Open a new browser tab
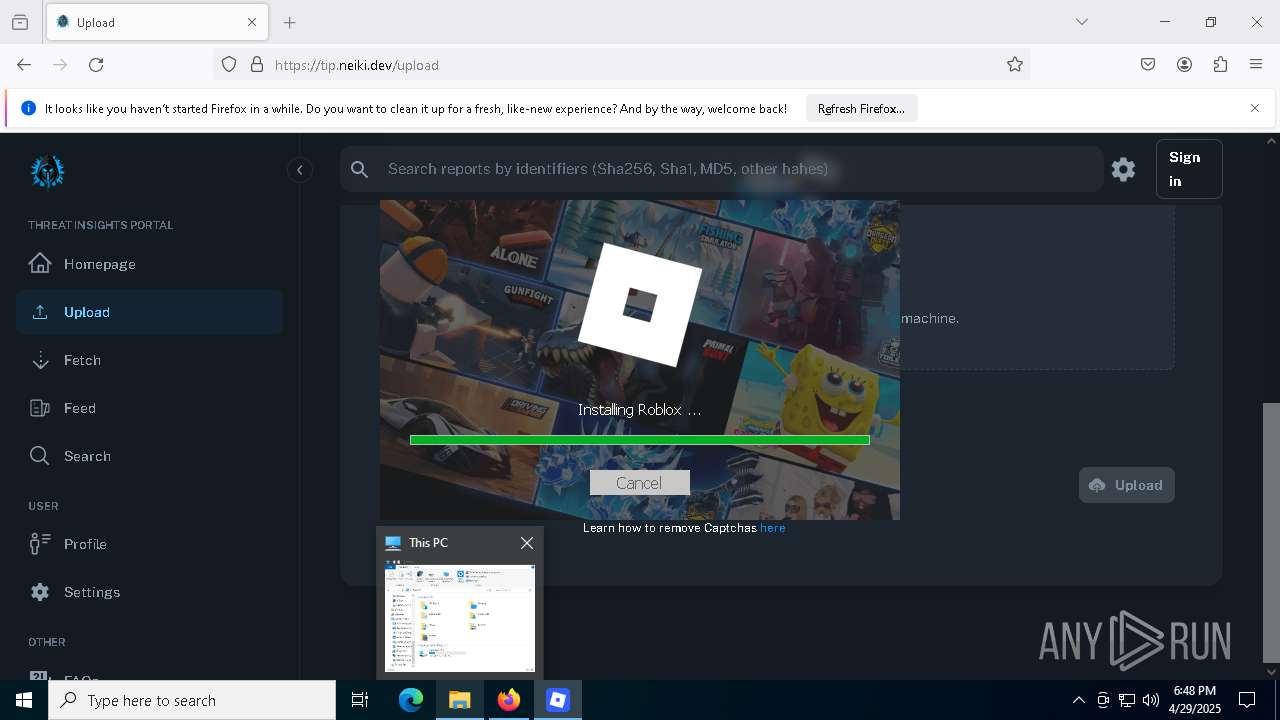The height and width of the screenshot is (720, 1280). coord(289,22)
